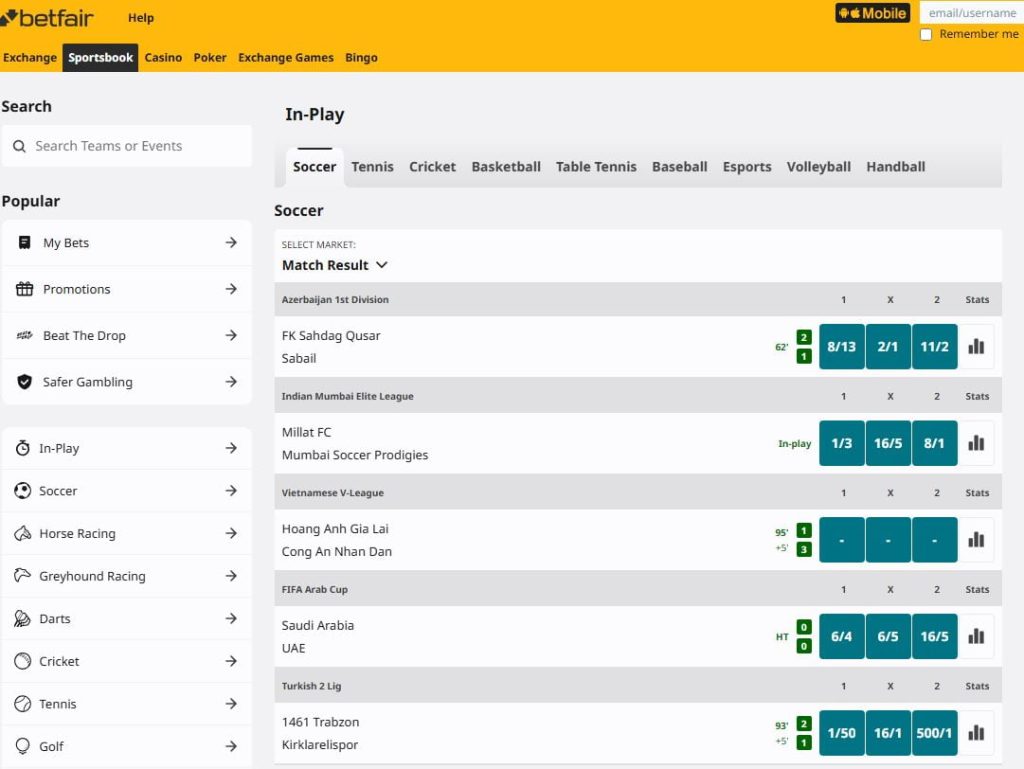
Task: Expand the Match Result market dropdown
Action: 335,265
